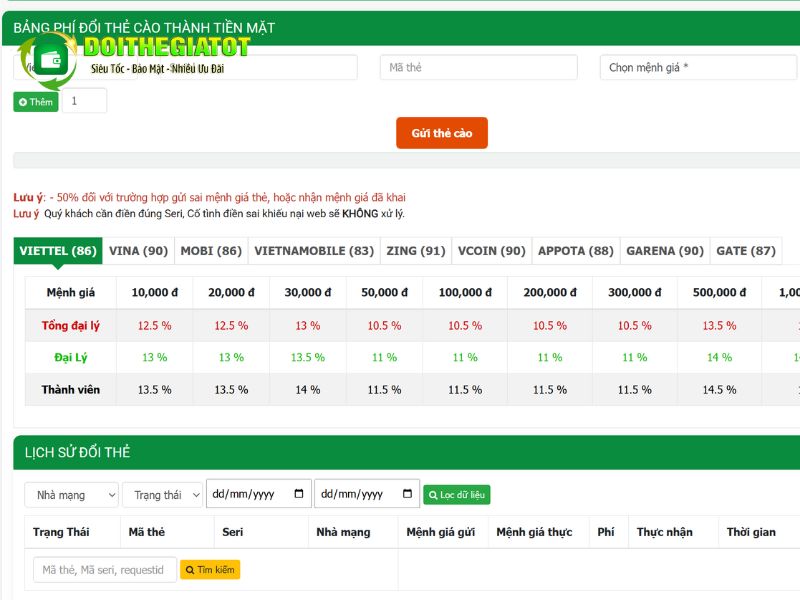Screen dimensions: 800x600
Task: Submit with the Gửi thẻ cào button
Action: (x=442, y=133)
